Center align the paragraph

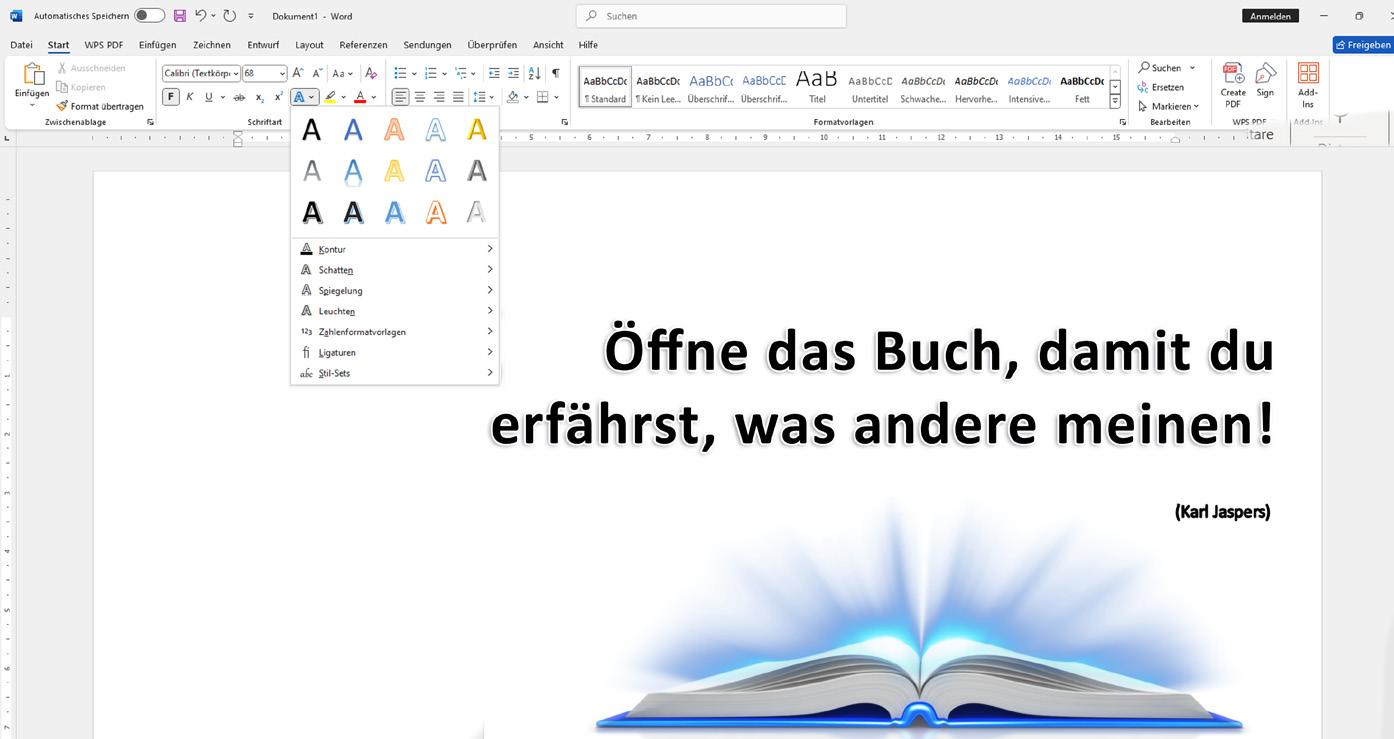tap(420, 97)
